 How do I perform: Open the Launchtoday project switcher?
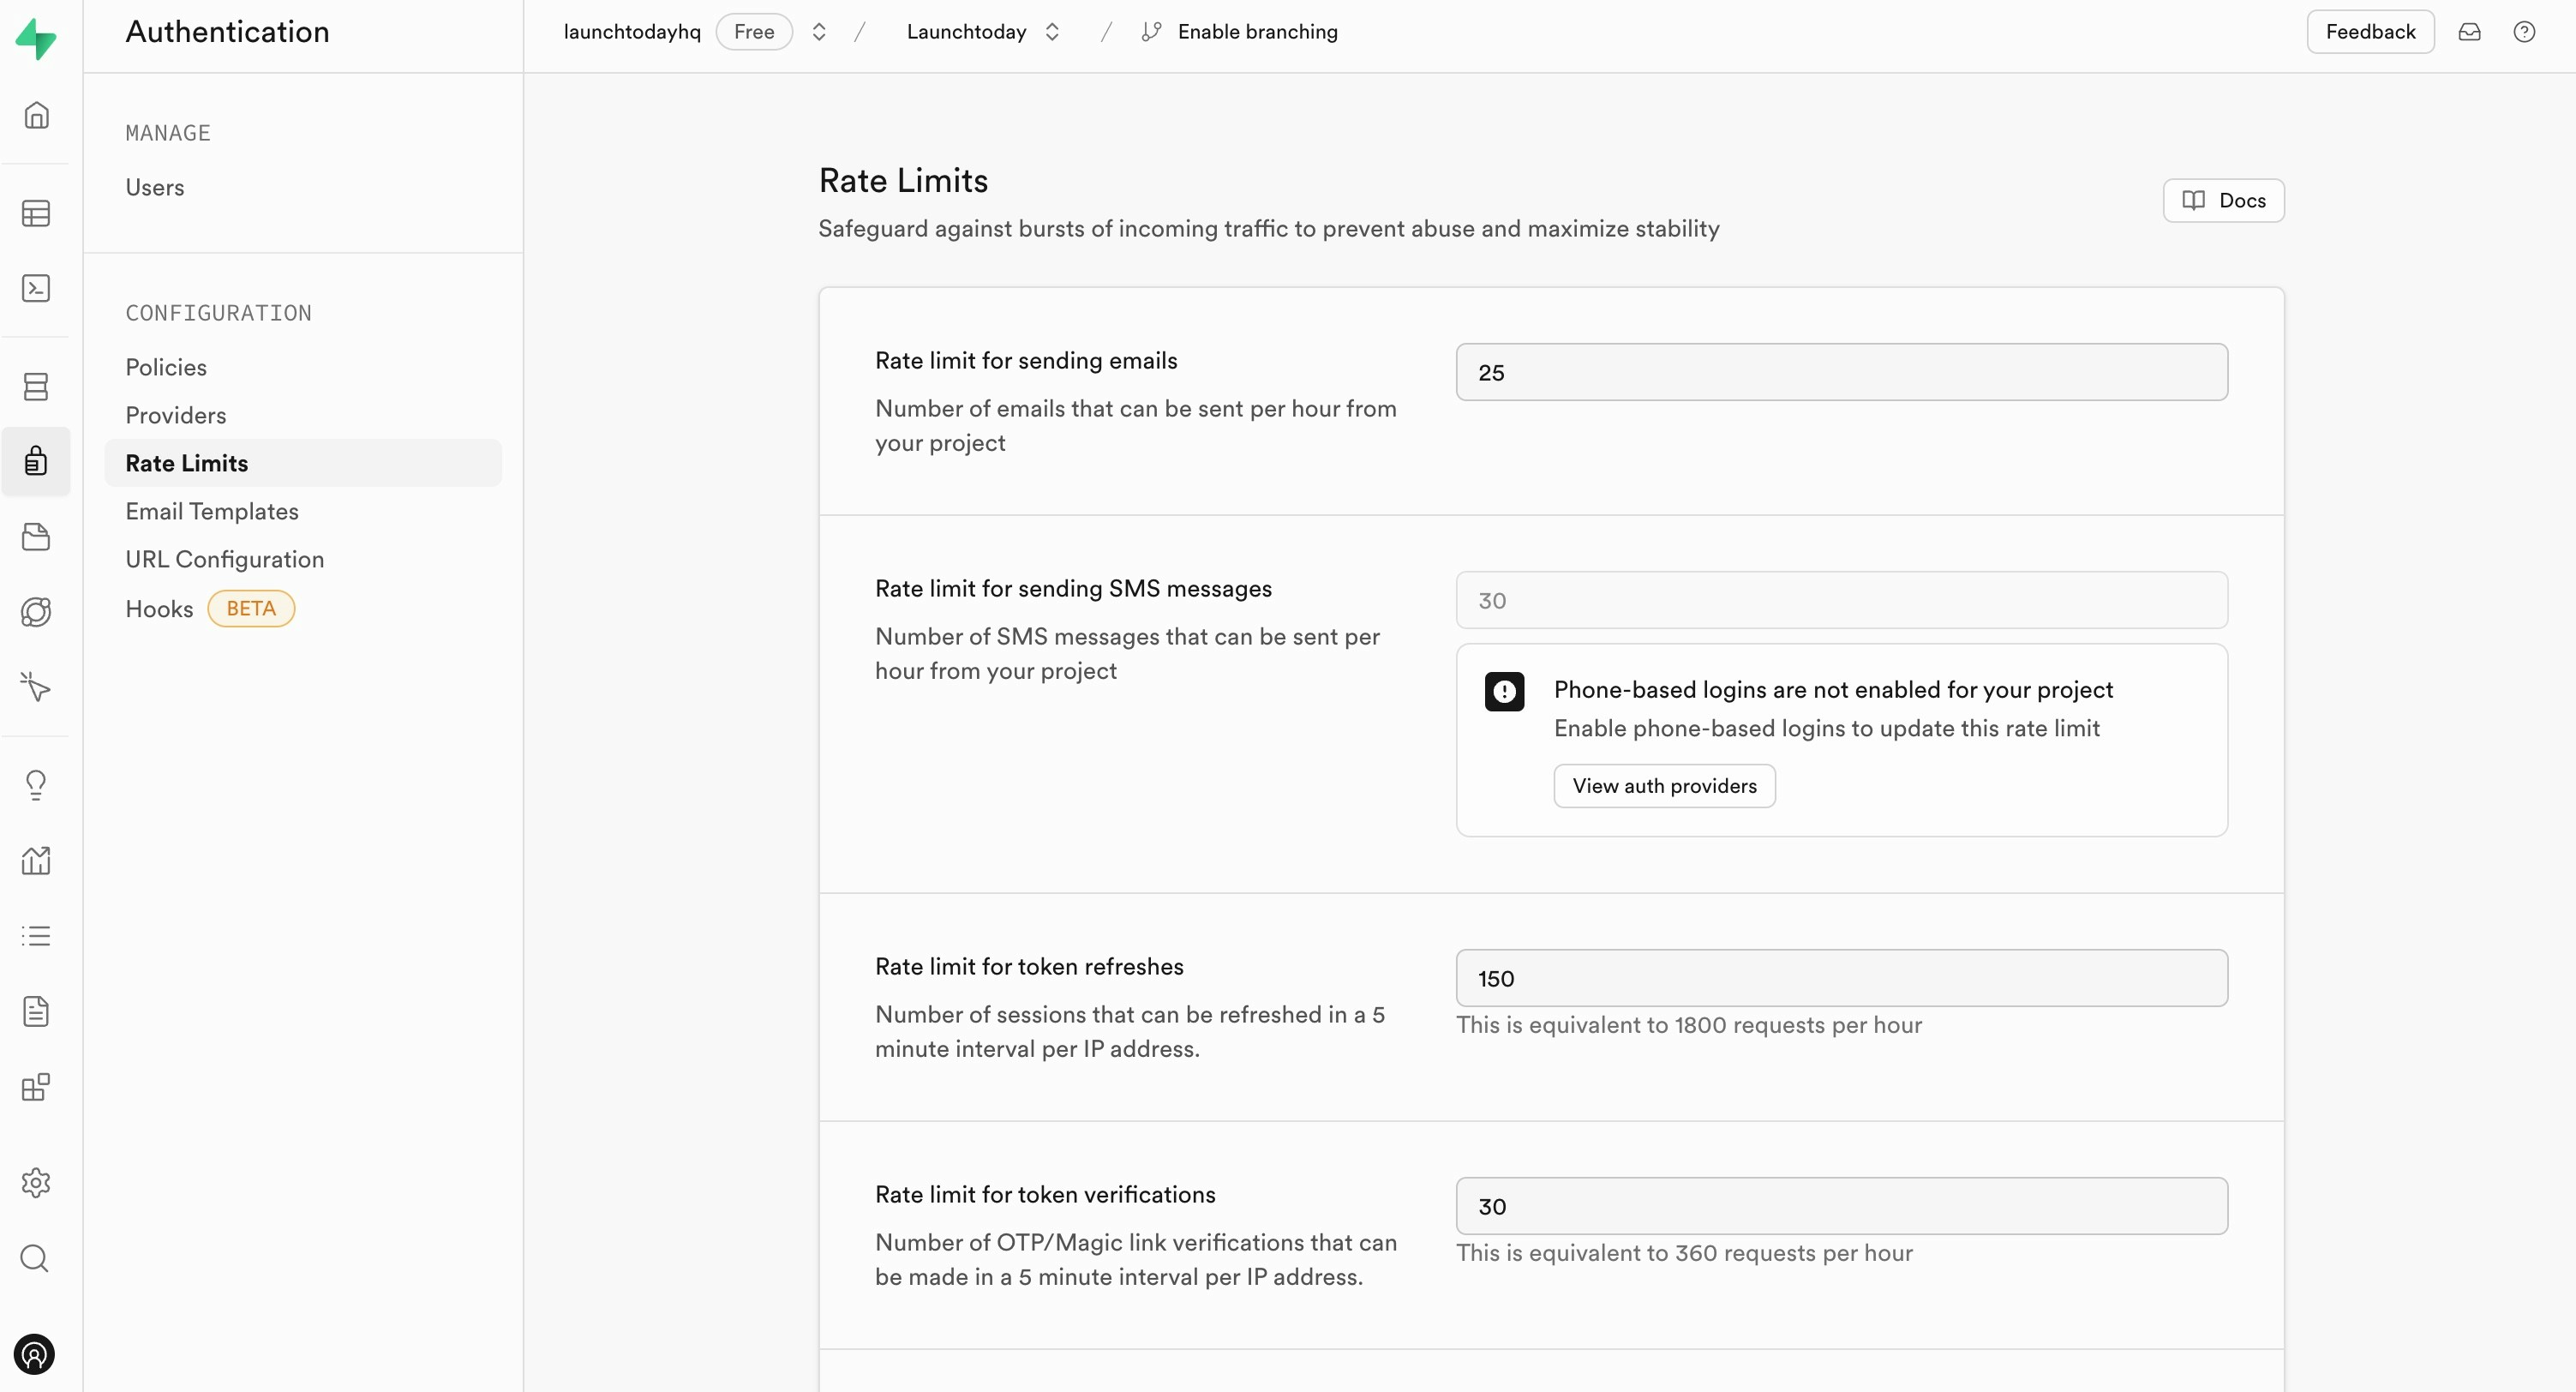1053,31
